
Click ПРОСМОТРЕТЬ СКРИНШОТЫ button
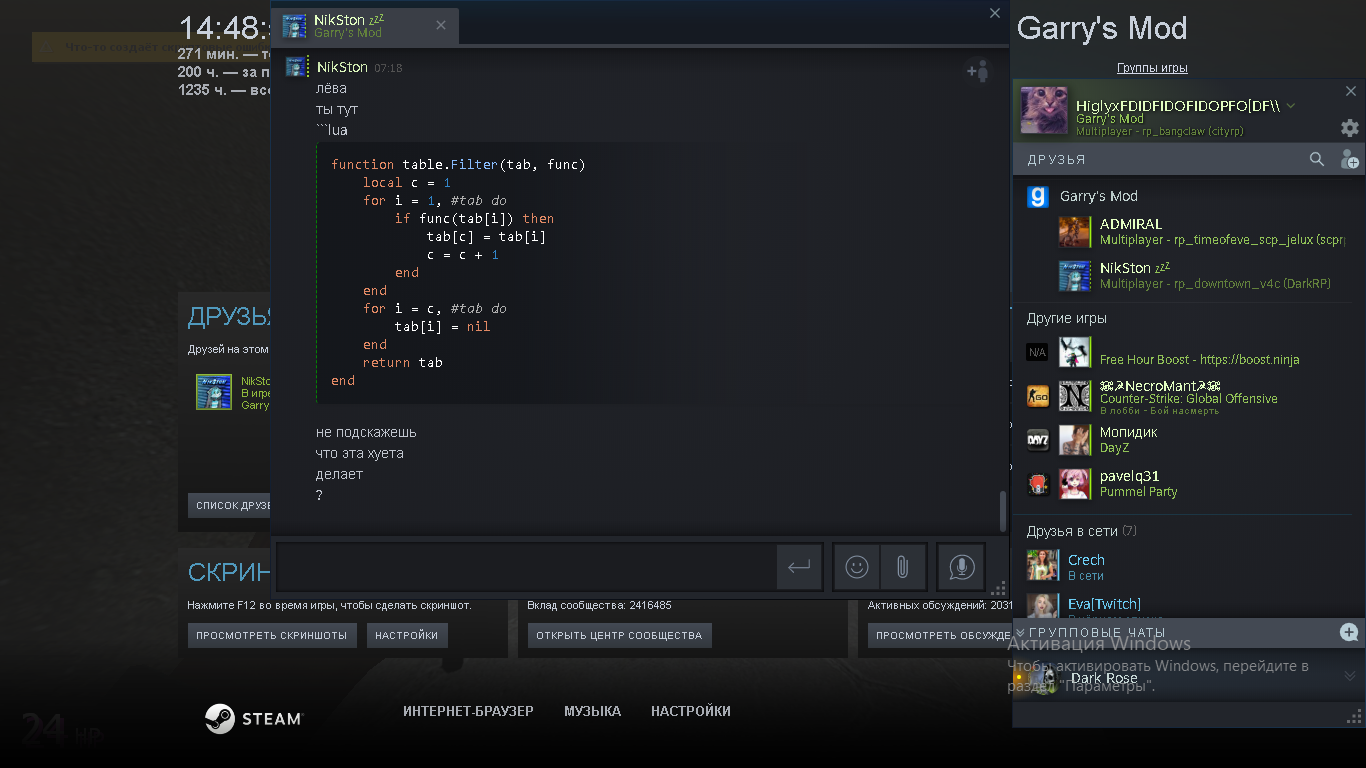click(x=272, y=635)
